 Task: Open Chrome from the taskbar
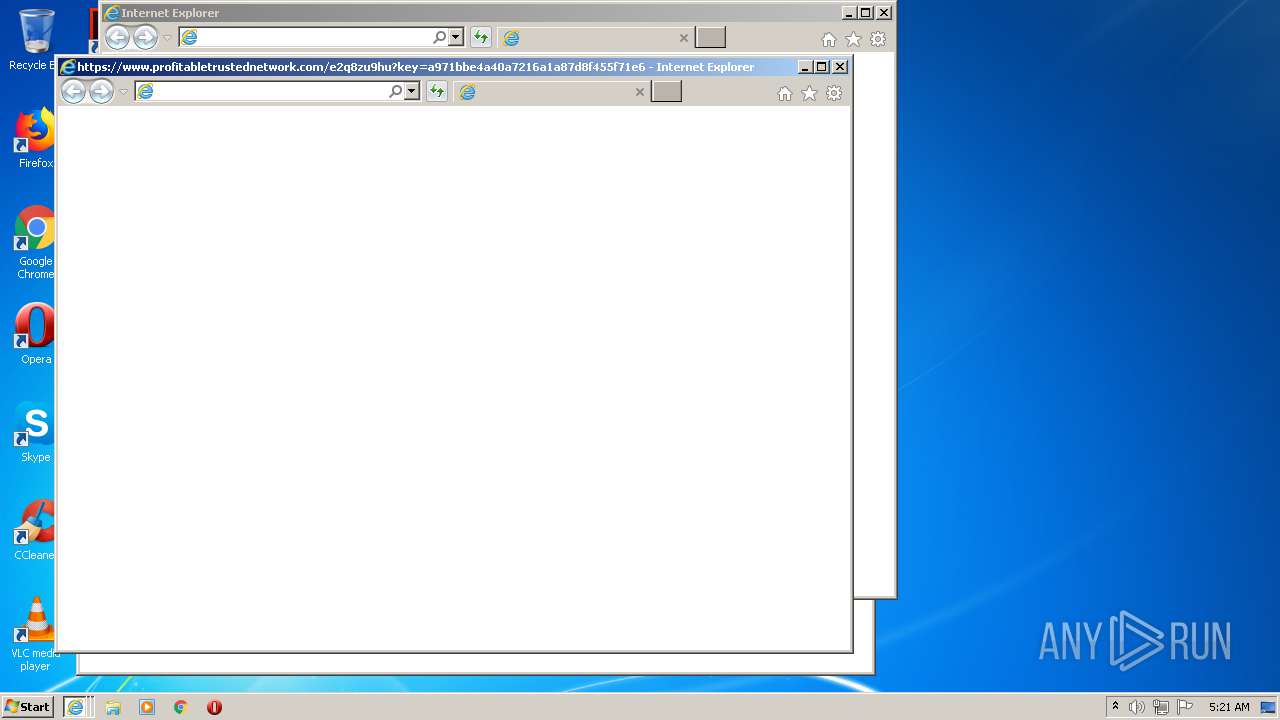tap(181, 707)
